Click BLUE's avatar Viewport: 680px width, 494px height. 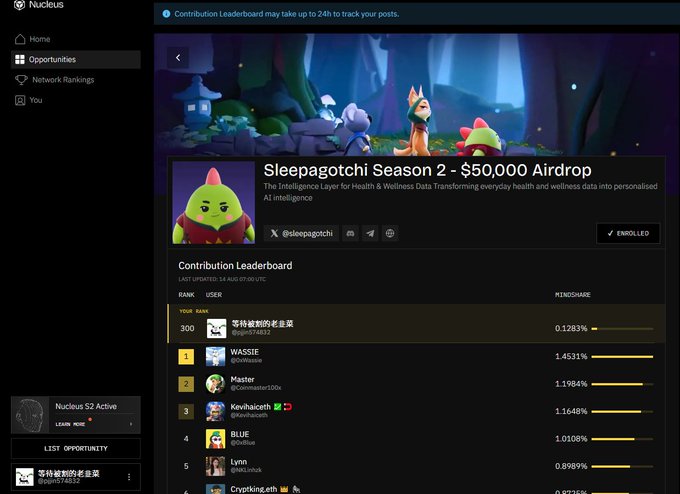[216, 439]
